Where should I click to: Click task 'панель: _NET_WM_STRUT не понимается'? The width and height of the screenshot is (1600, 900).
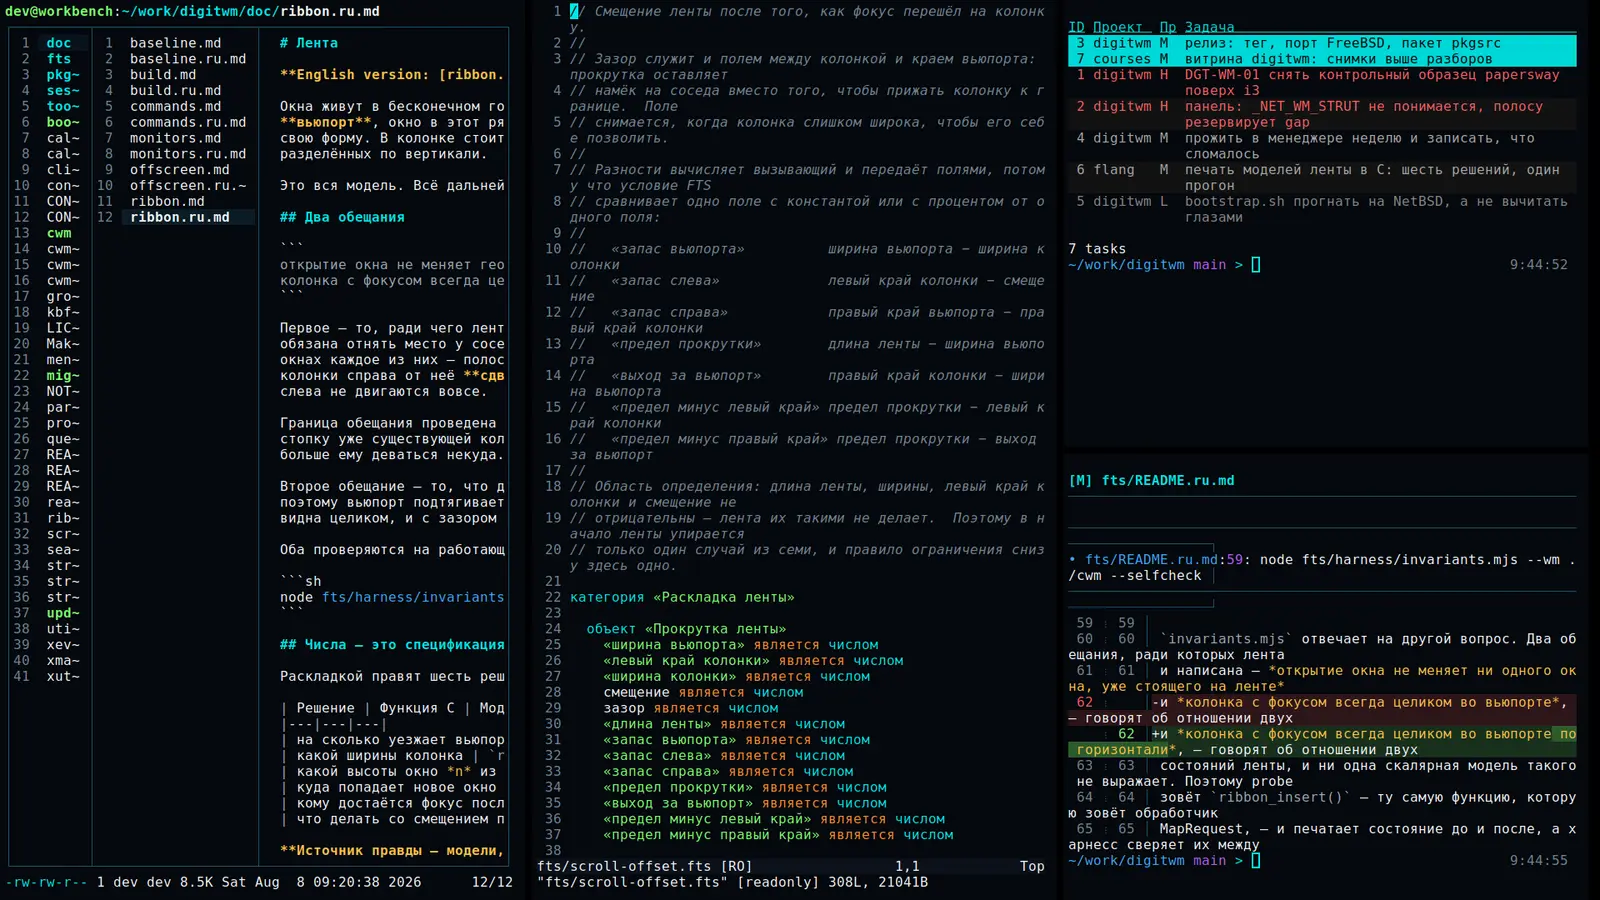click(x=1322, y=114)
